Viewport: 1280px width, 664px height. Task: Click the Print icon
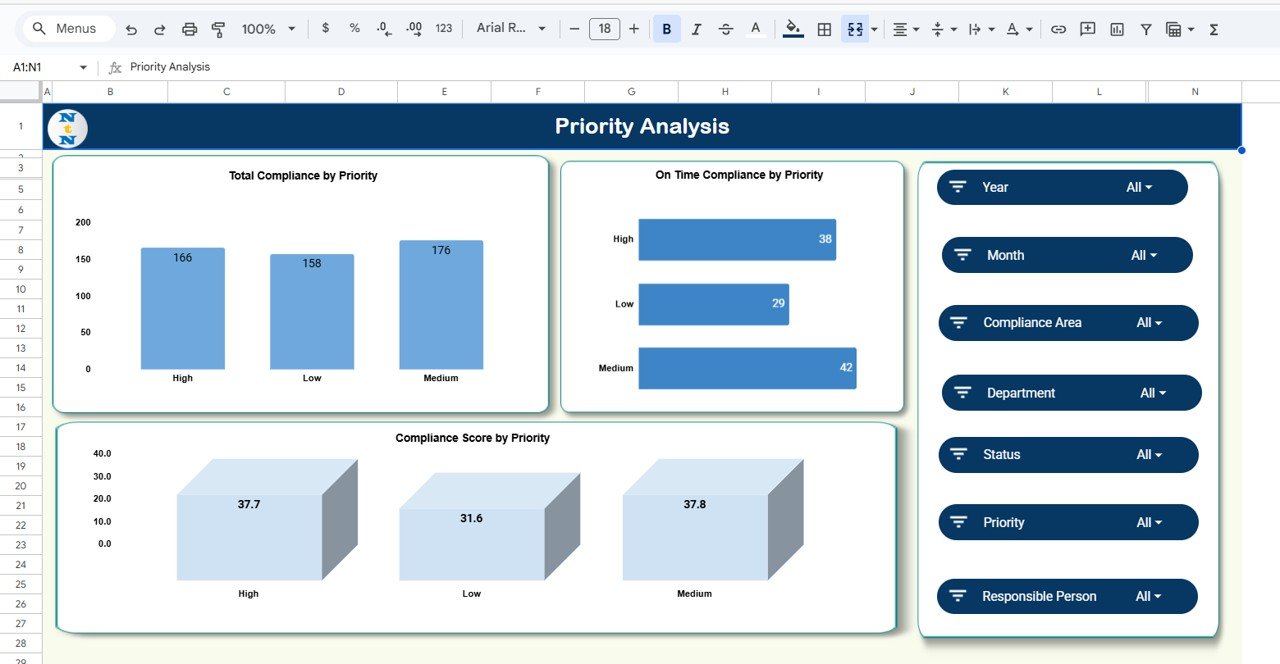[x=189, y=29]
